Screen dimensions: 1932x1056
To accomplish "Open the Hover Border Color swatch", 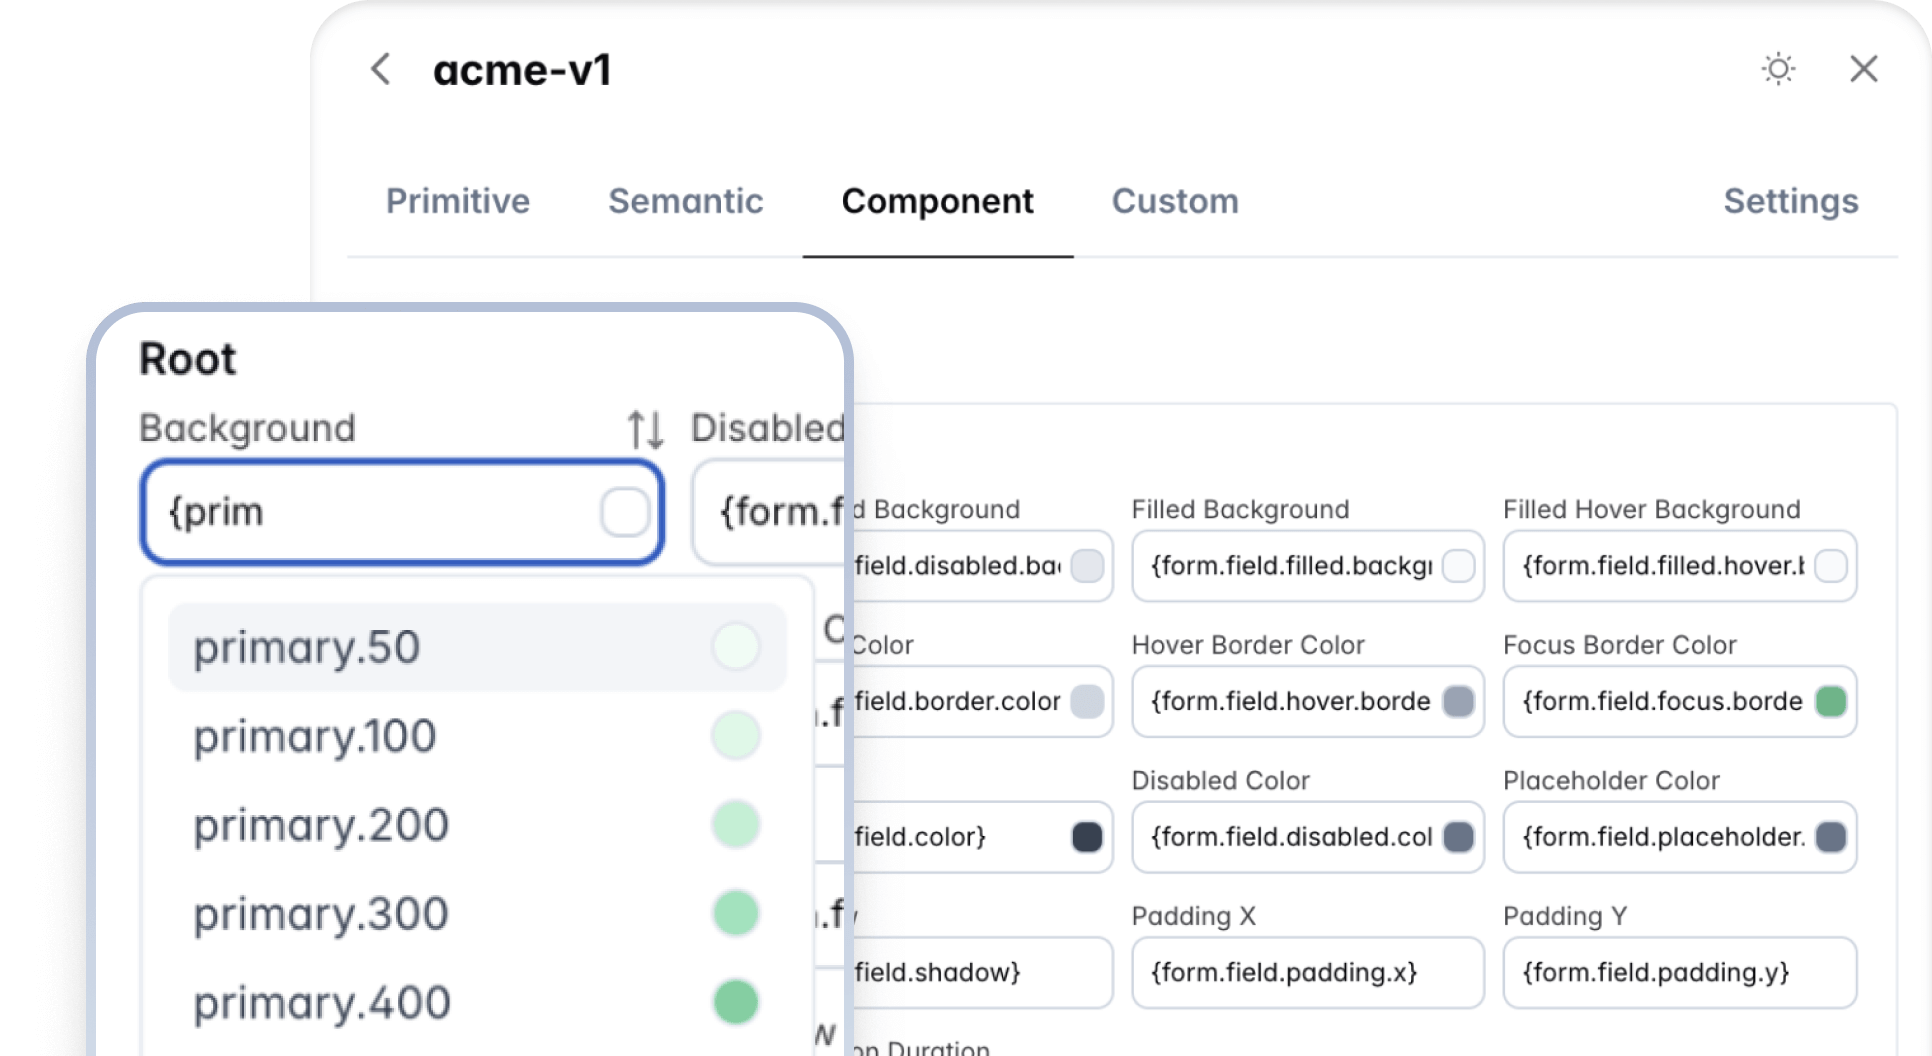I will (1458, 701).
